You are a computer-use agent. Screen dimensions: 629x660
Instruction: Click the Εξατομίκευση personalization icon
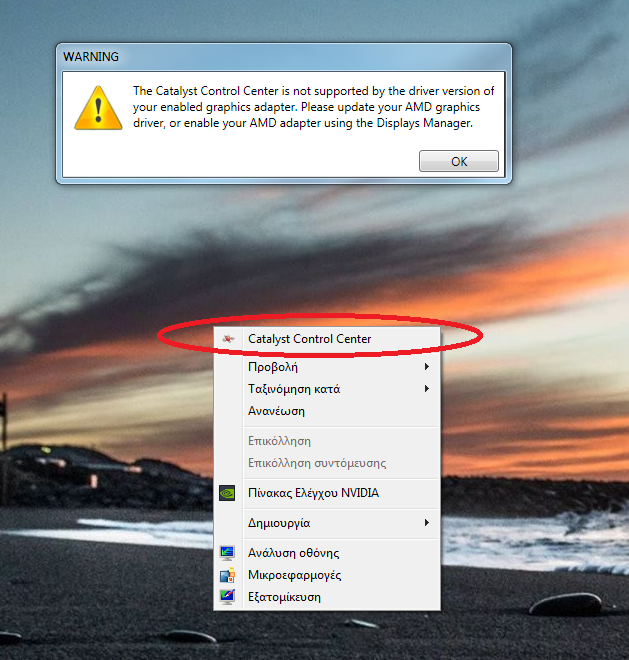tap(227, 597)
